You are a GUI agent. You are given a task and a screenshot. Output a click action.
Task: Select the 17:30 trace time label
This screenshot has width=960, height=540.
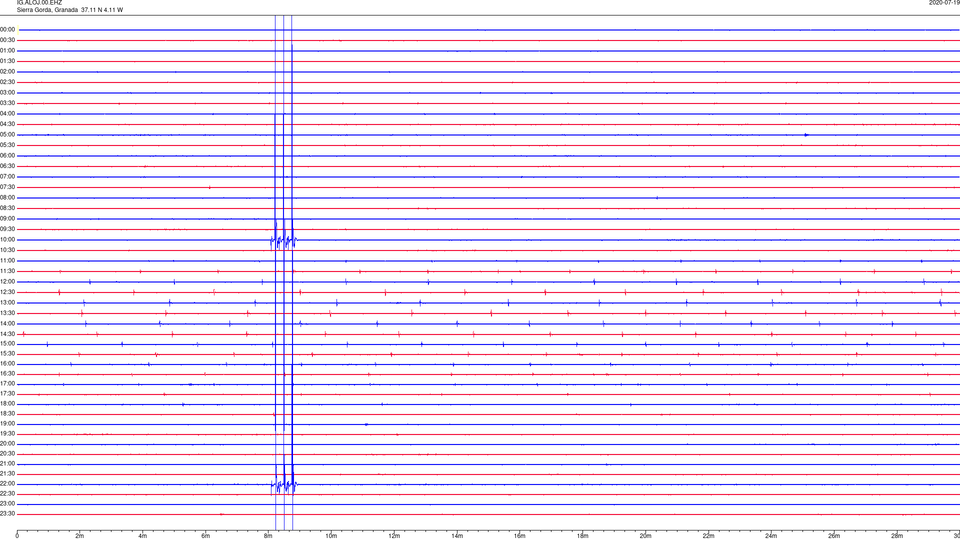pyautogui.click(x=7, y=394)
